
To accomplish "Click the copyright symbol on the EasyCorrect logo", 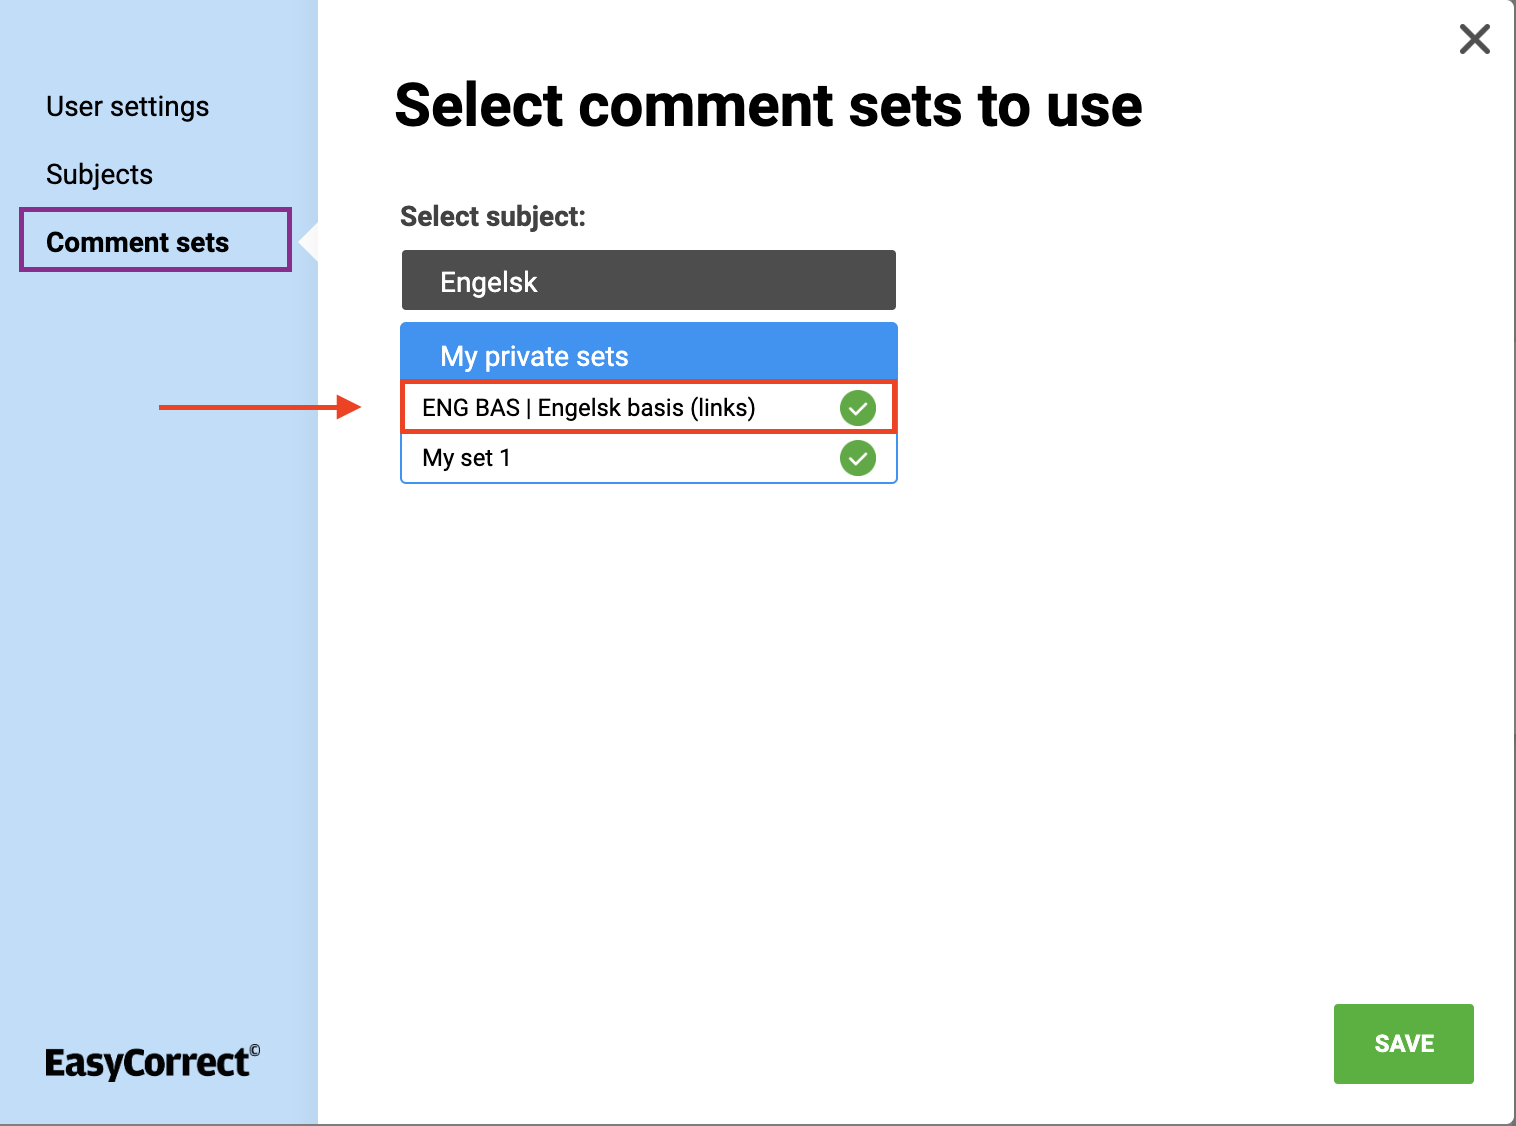I will [255, 1050].
